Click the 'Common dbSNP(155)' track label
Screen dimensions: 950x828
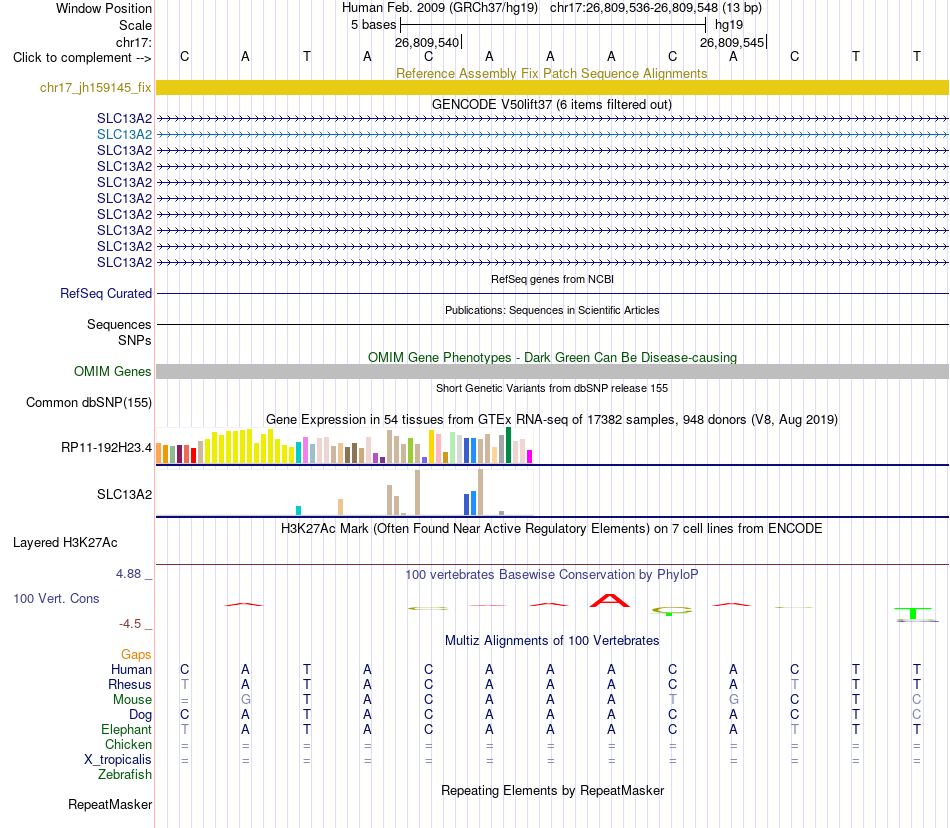click(x=88, y=402)
